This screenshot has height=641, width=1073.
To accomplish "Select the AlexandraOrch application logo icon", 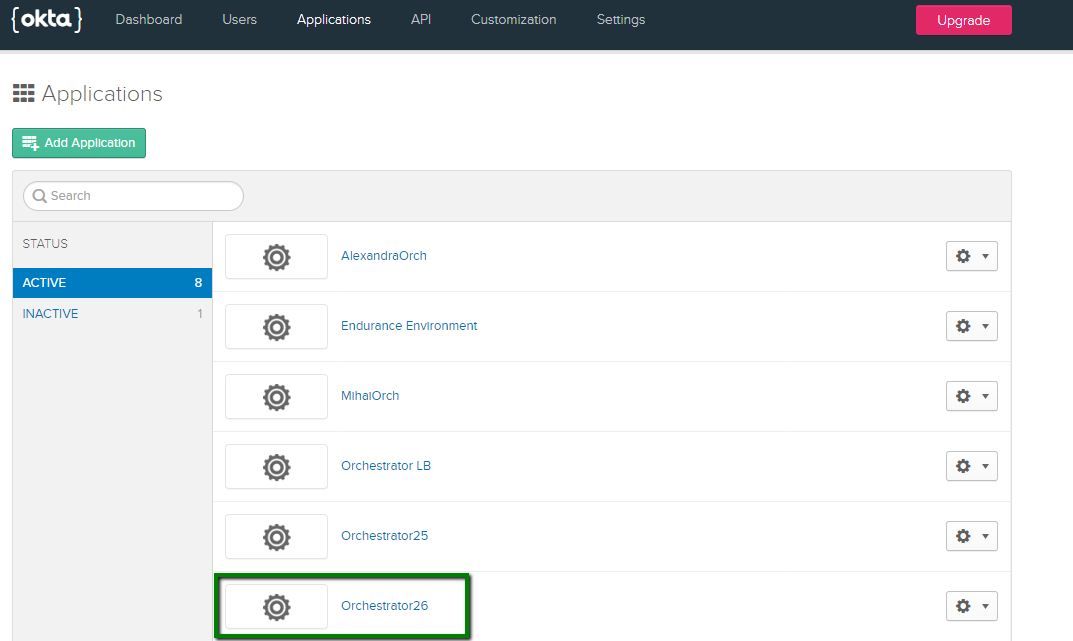I will tap(276, 256).
